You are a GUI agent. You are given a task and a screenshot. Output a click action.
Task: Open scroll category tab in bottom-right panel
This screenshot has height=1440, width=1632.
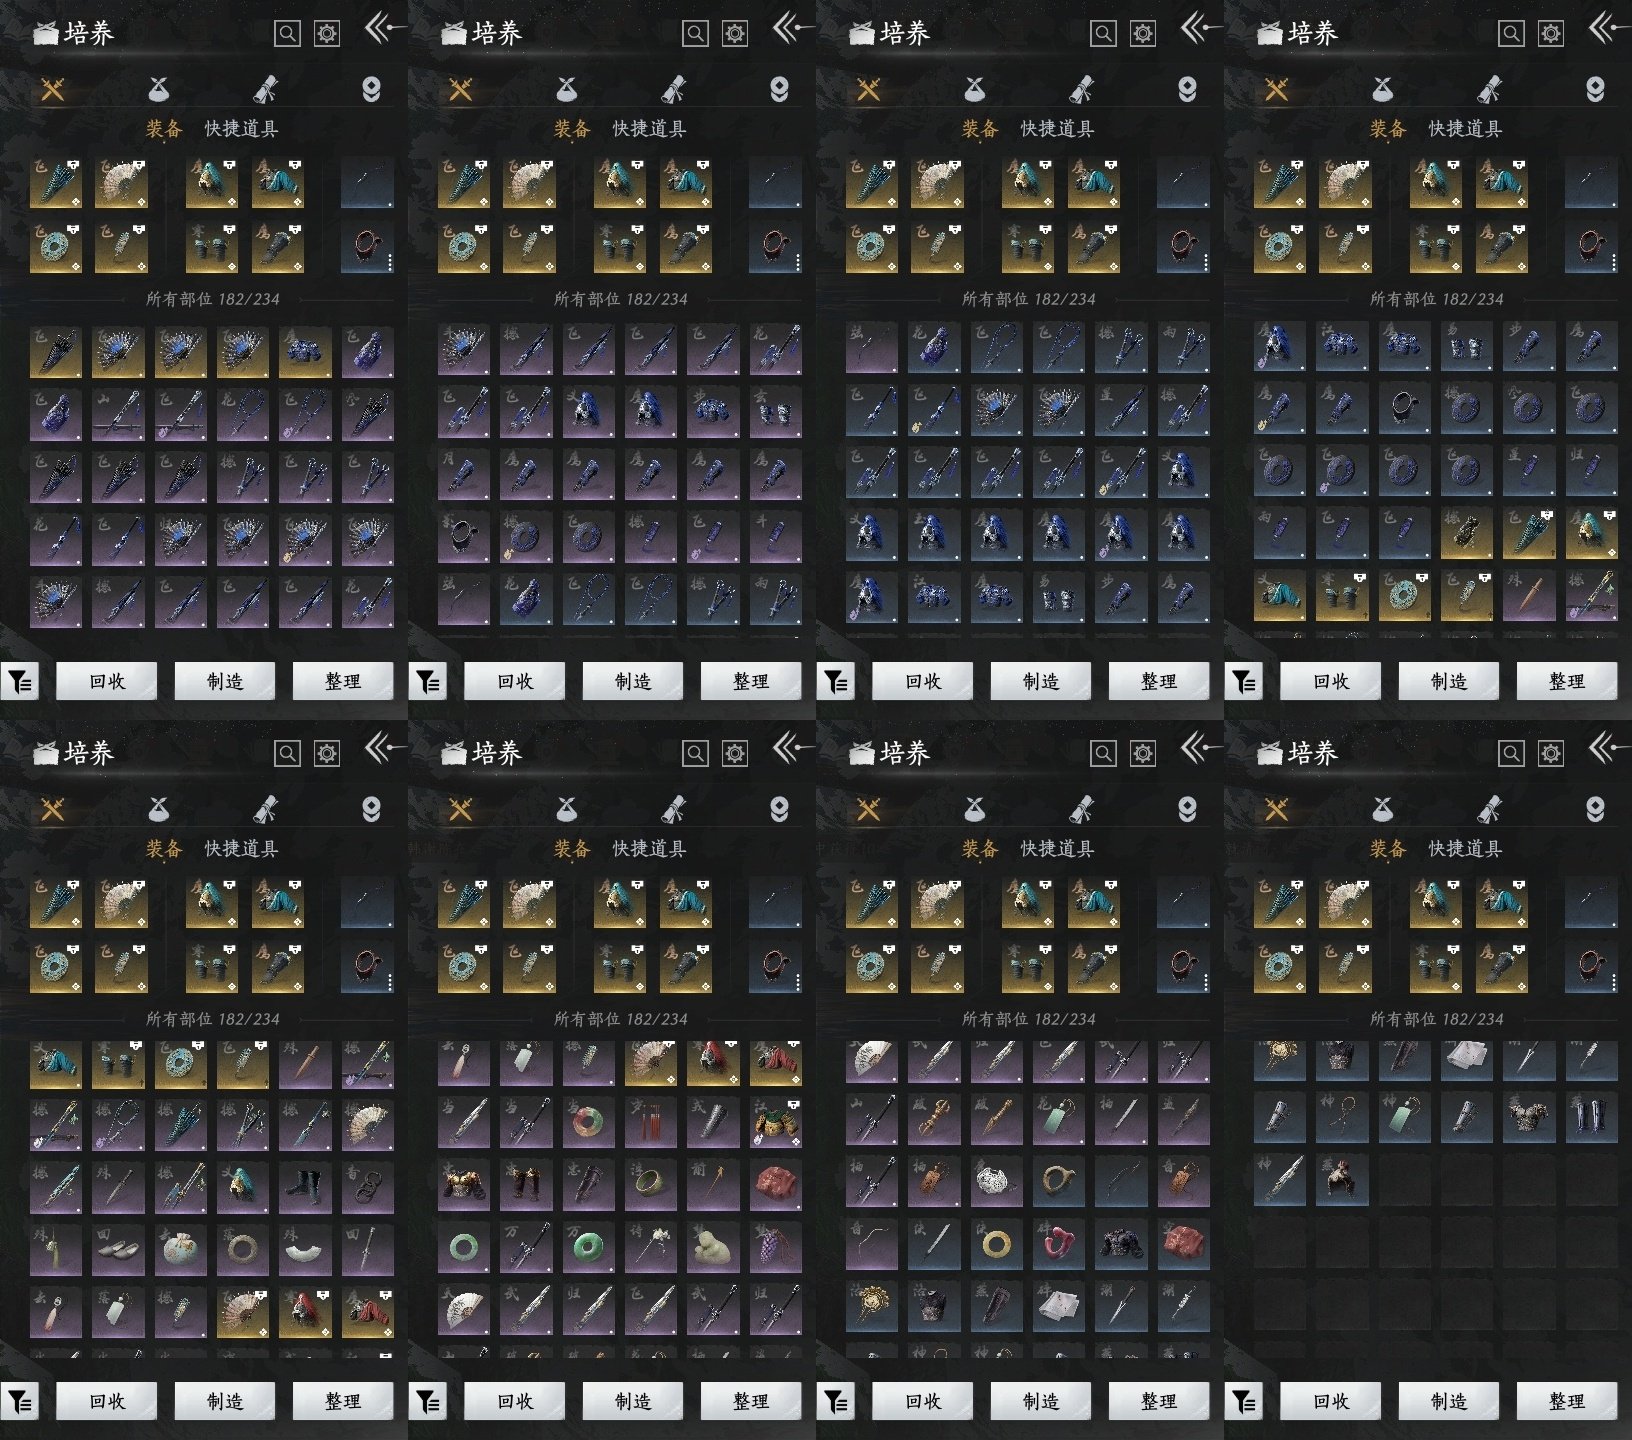(1489, 809)
